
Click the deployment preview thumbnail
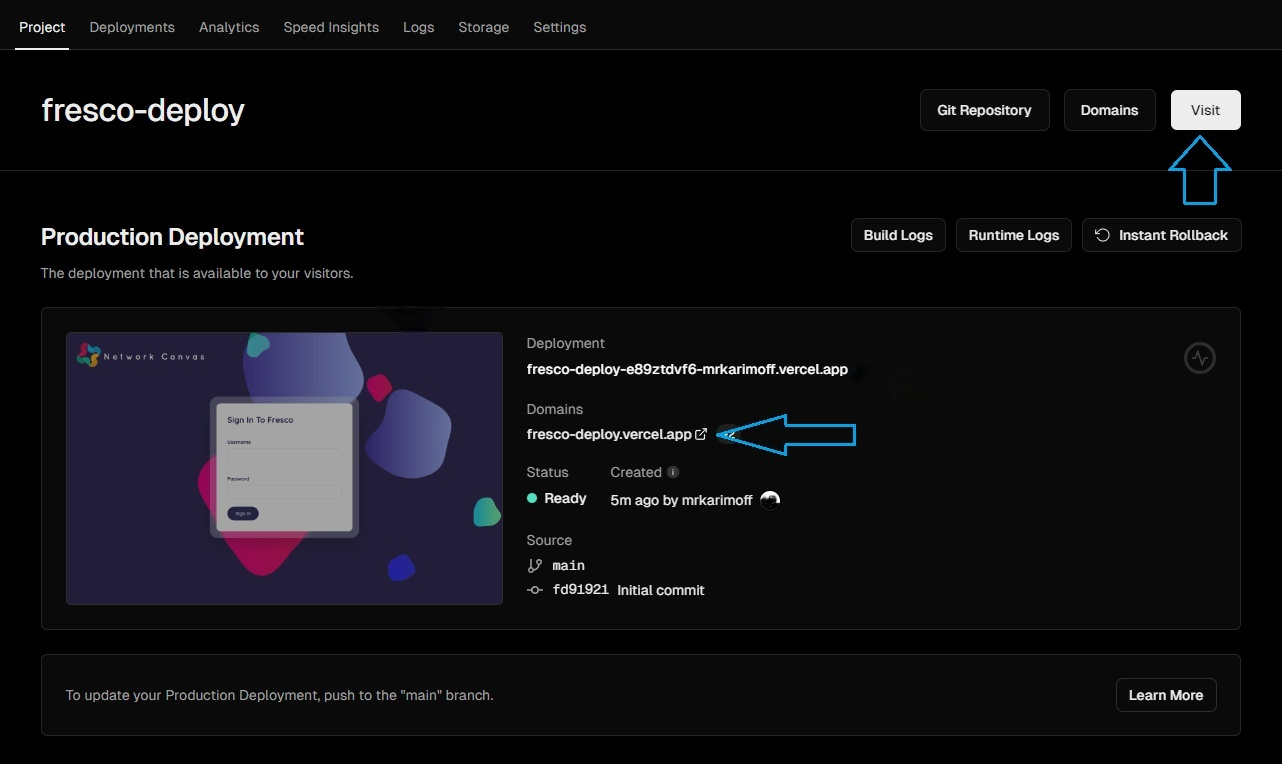click(284, 468)
